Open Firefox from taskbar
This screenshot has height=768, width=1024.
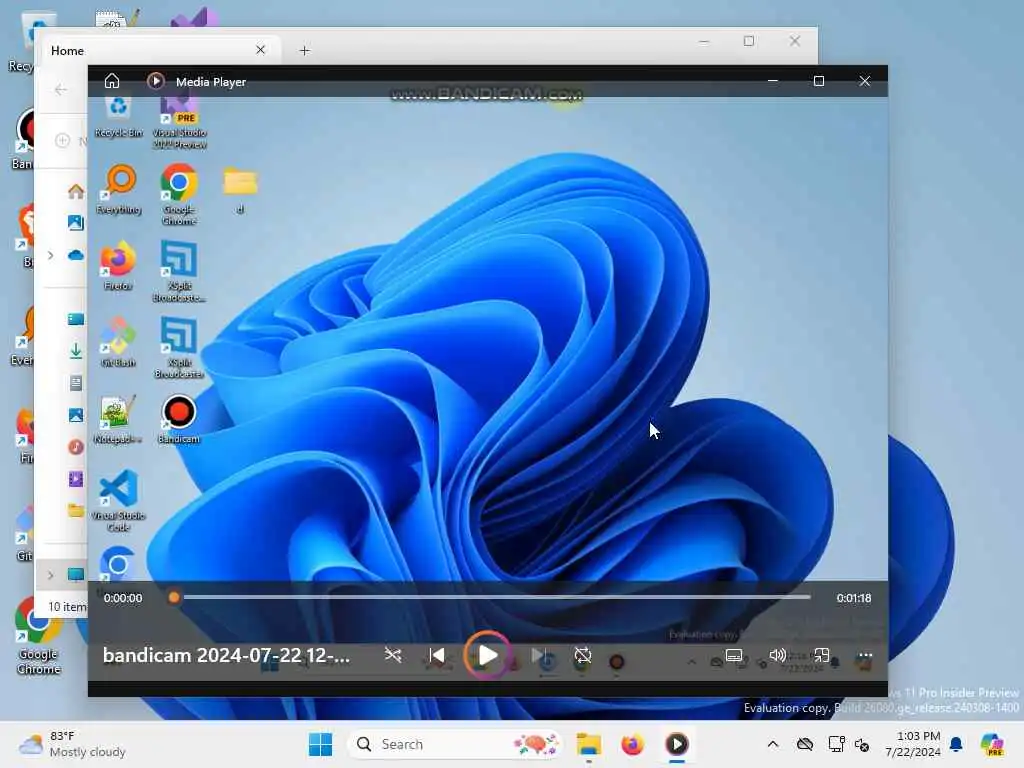632,744
